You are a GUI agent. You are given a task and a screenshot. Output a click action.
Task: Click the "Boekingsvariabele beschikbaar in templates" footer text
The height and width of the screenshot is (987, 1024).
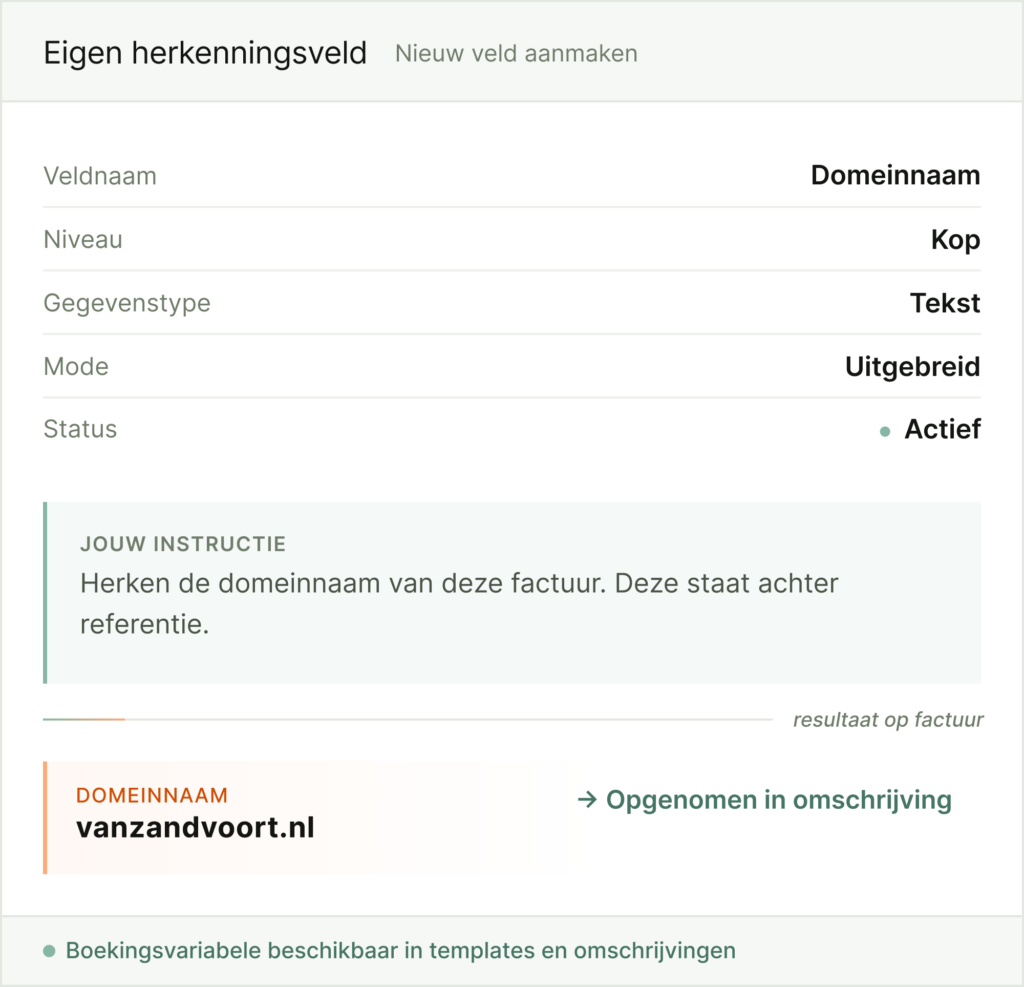400,951
